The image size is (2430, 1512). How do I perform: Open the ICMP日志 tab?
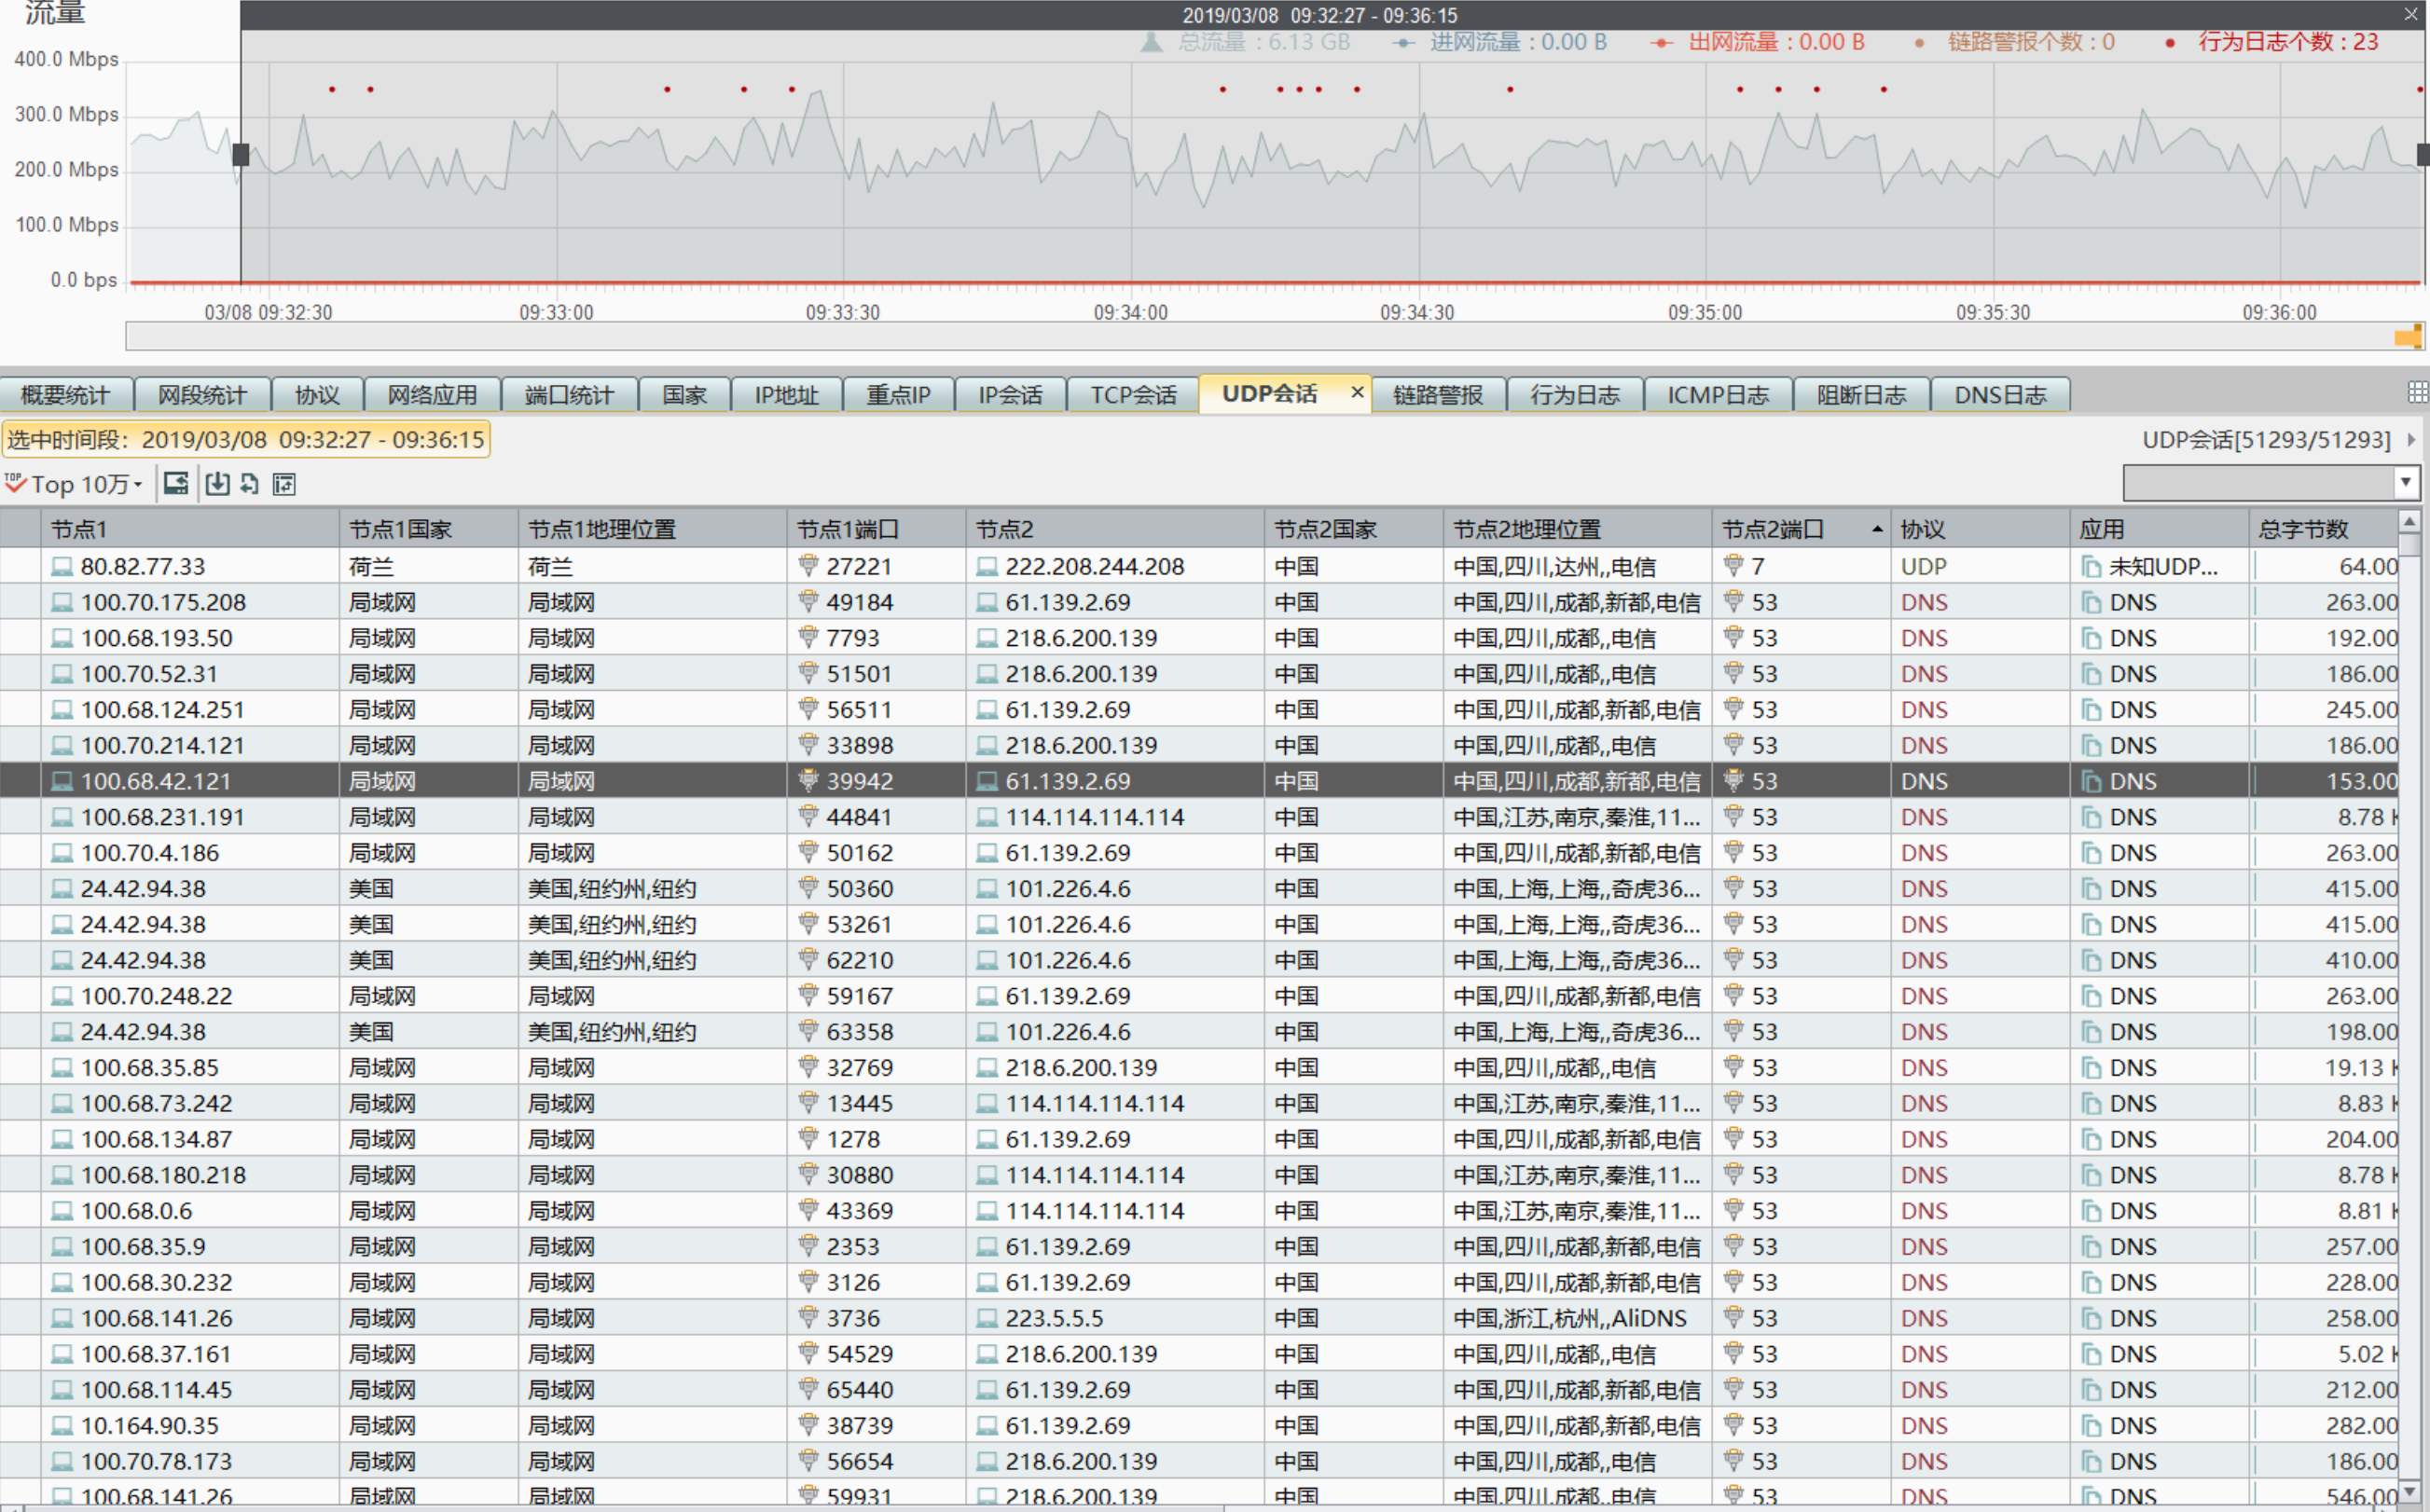point(1718,395)
